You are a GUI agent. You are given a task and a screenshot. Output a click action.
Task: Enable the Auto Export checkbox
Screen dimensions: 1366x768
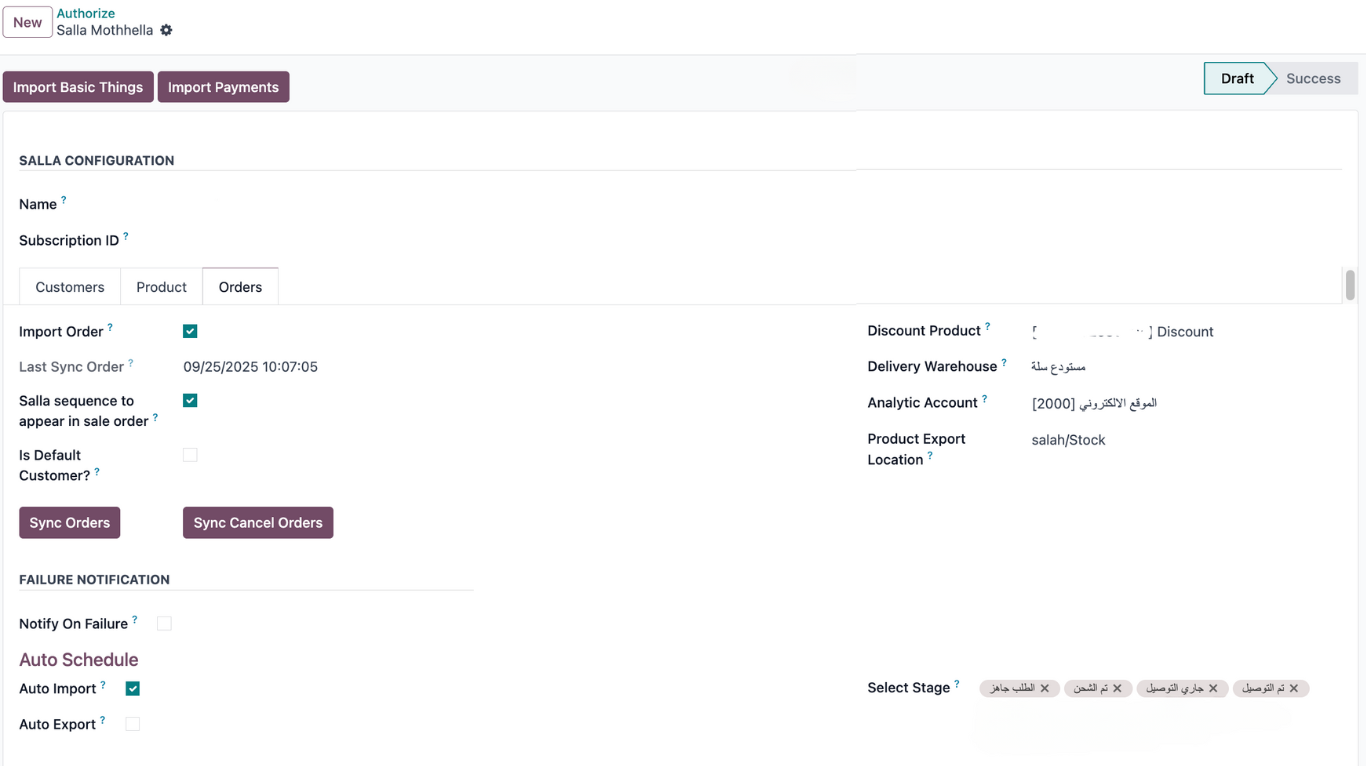pyautogui.click(x=133, y=724)
